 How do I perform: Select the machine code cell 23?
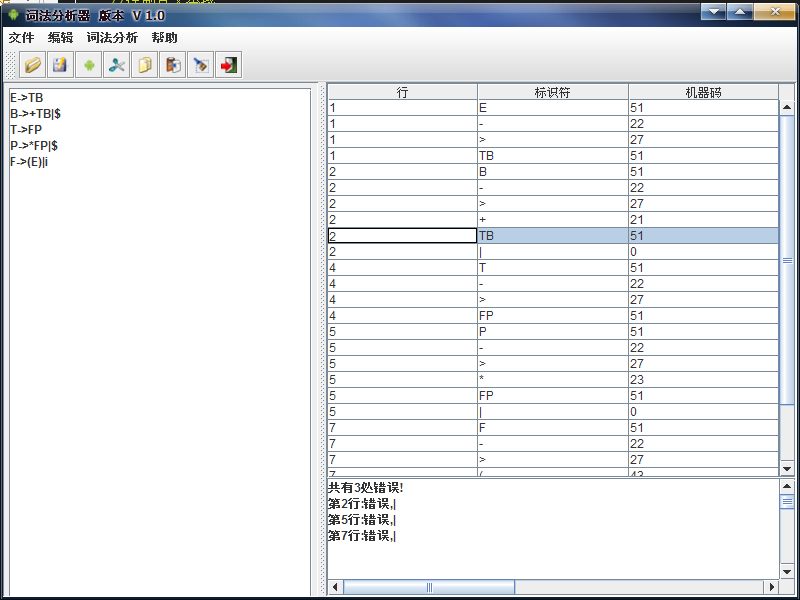(703, 380)
